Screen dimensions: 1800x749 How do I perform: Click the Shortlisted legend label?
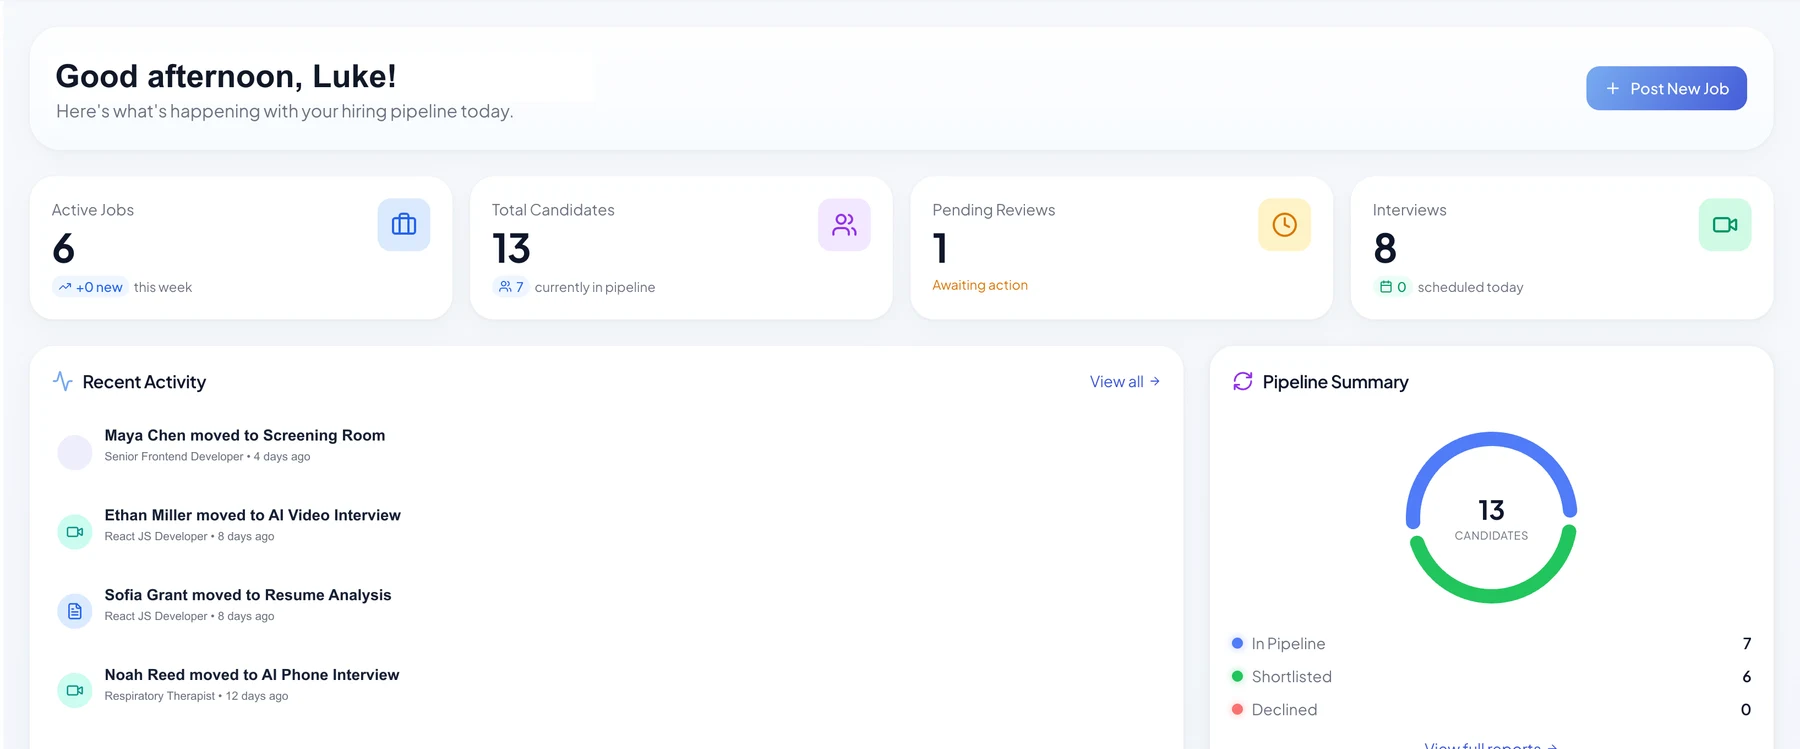pos(1291,677)
